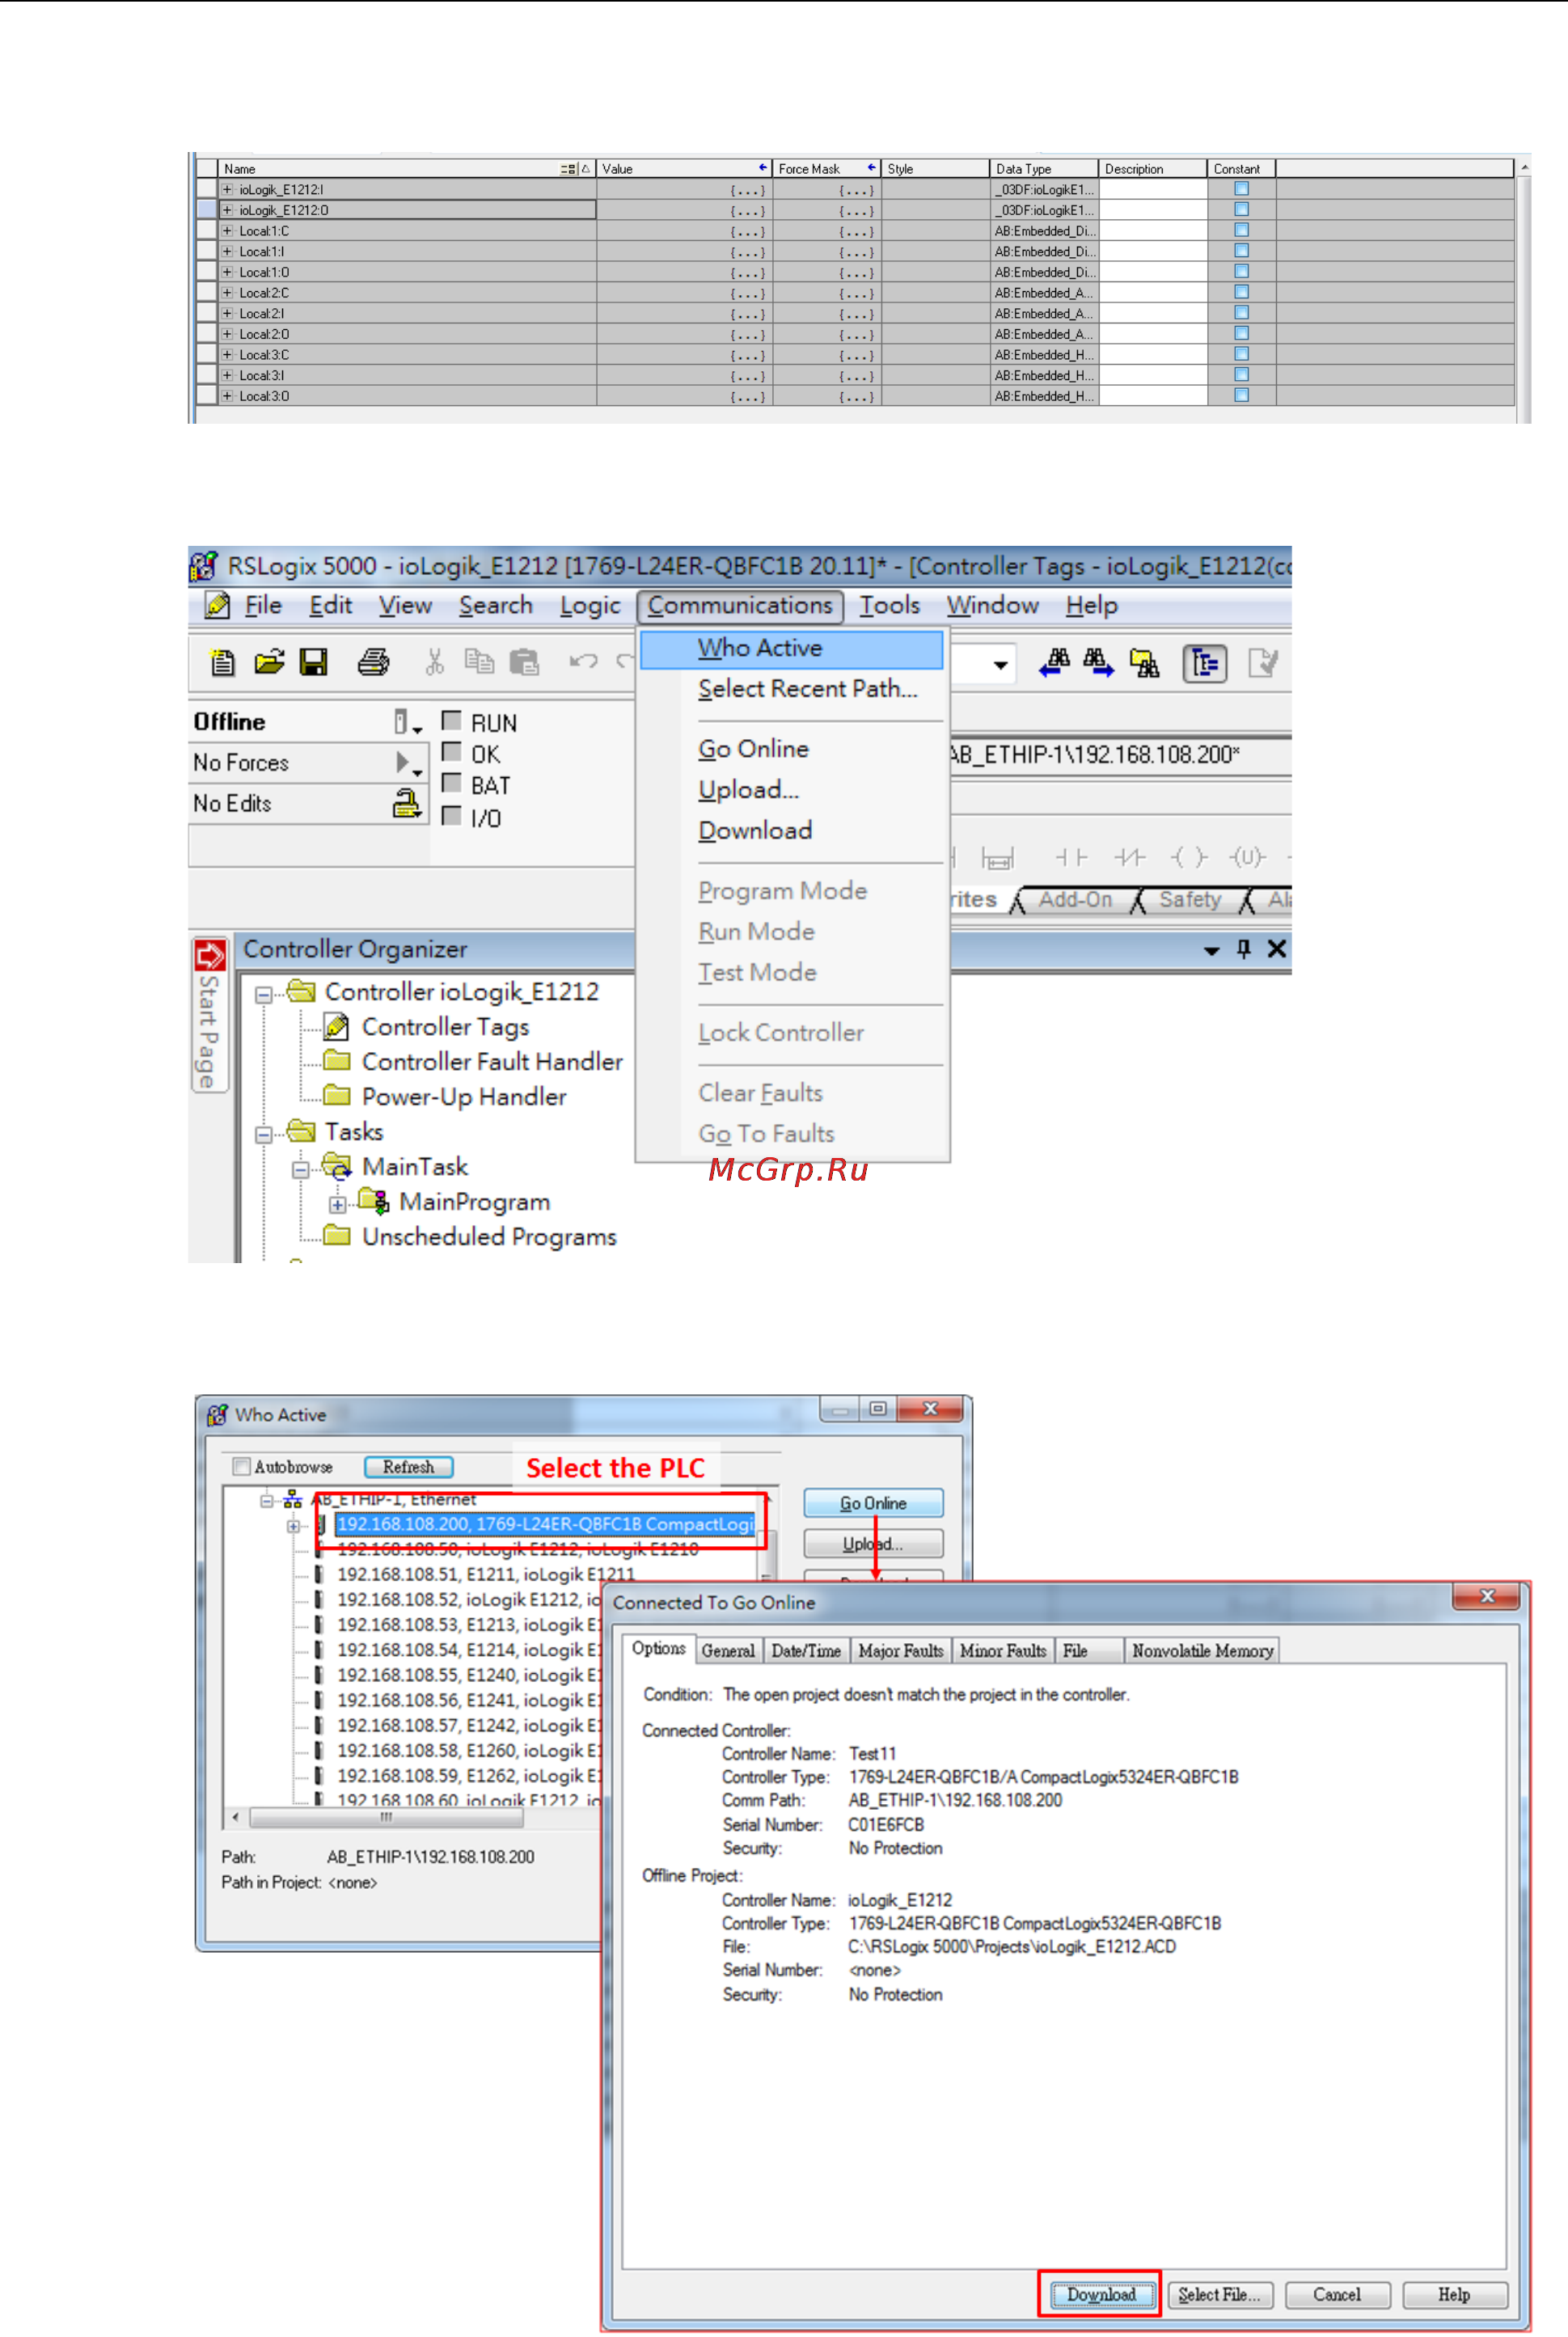Click Download in Connected To Go Online
The image size is (1568, 2337).
click(1101, 2295)
